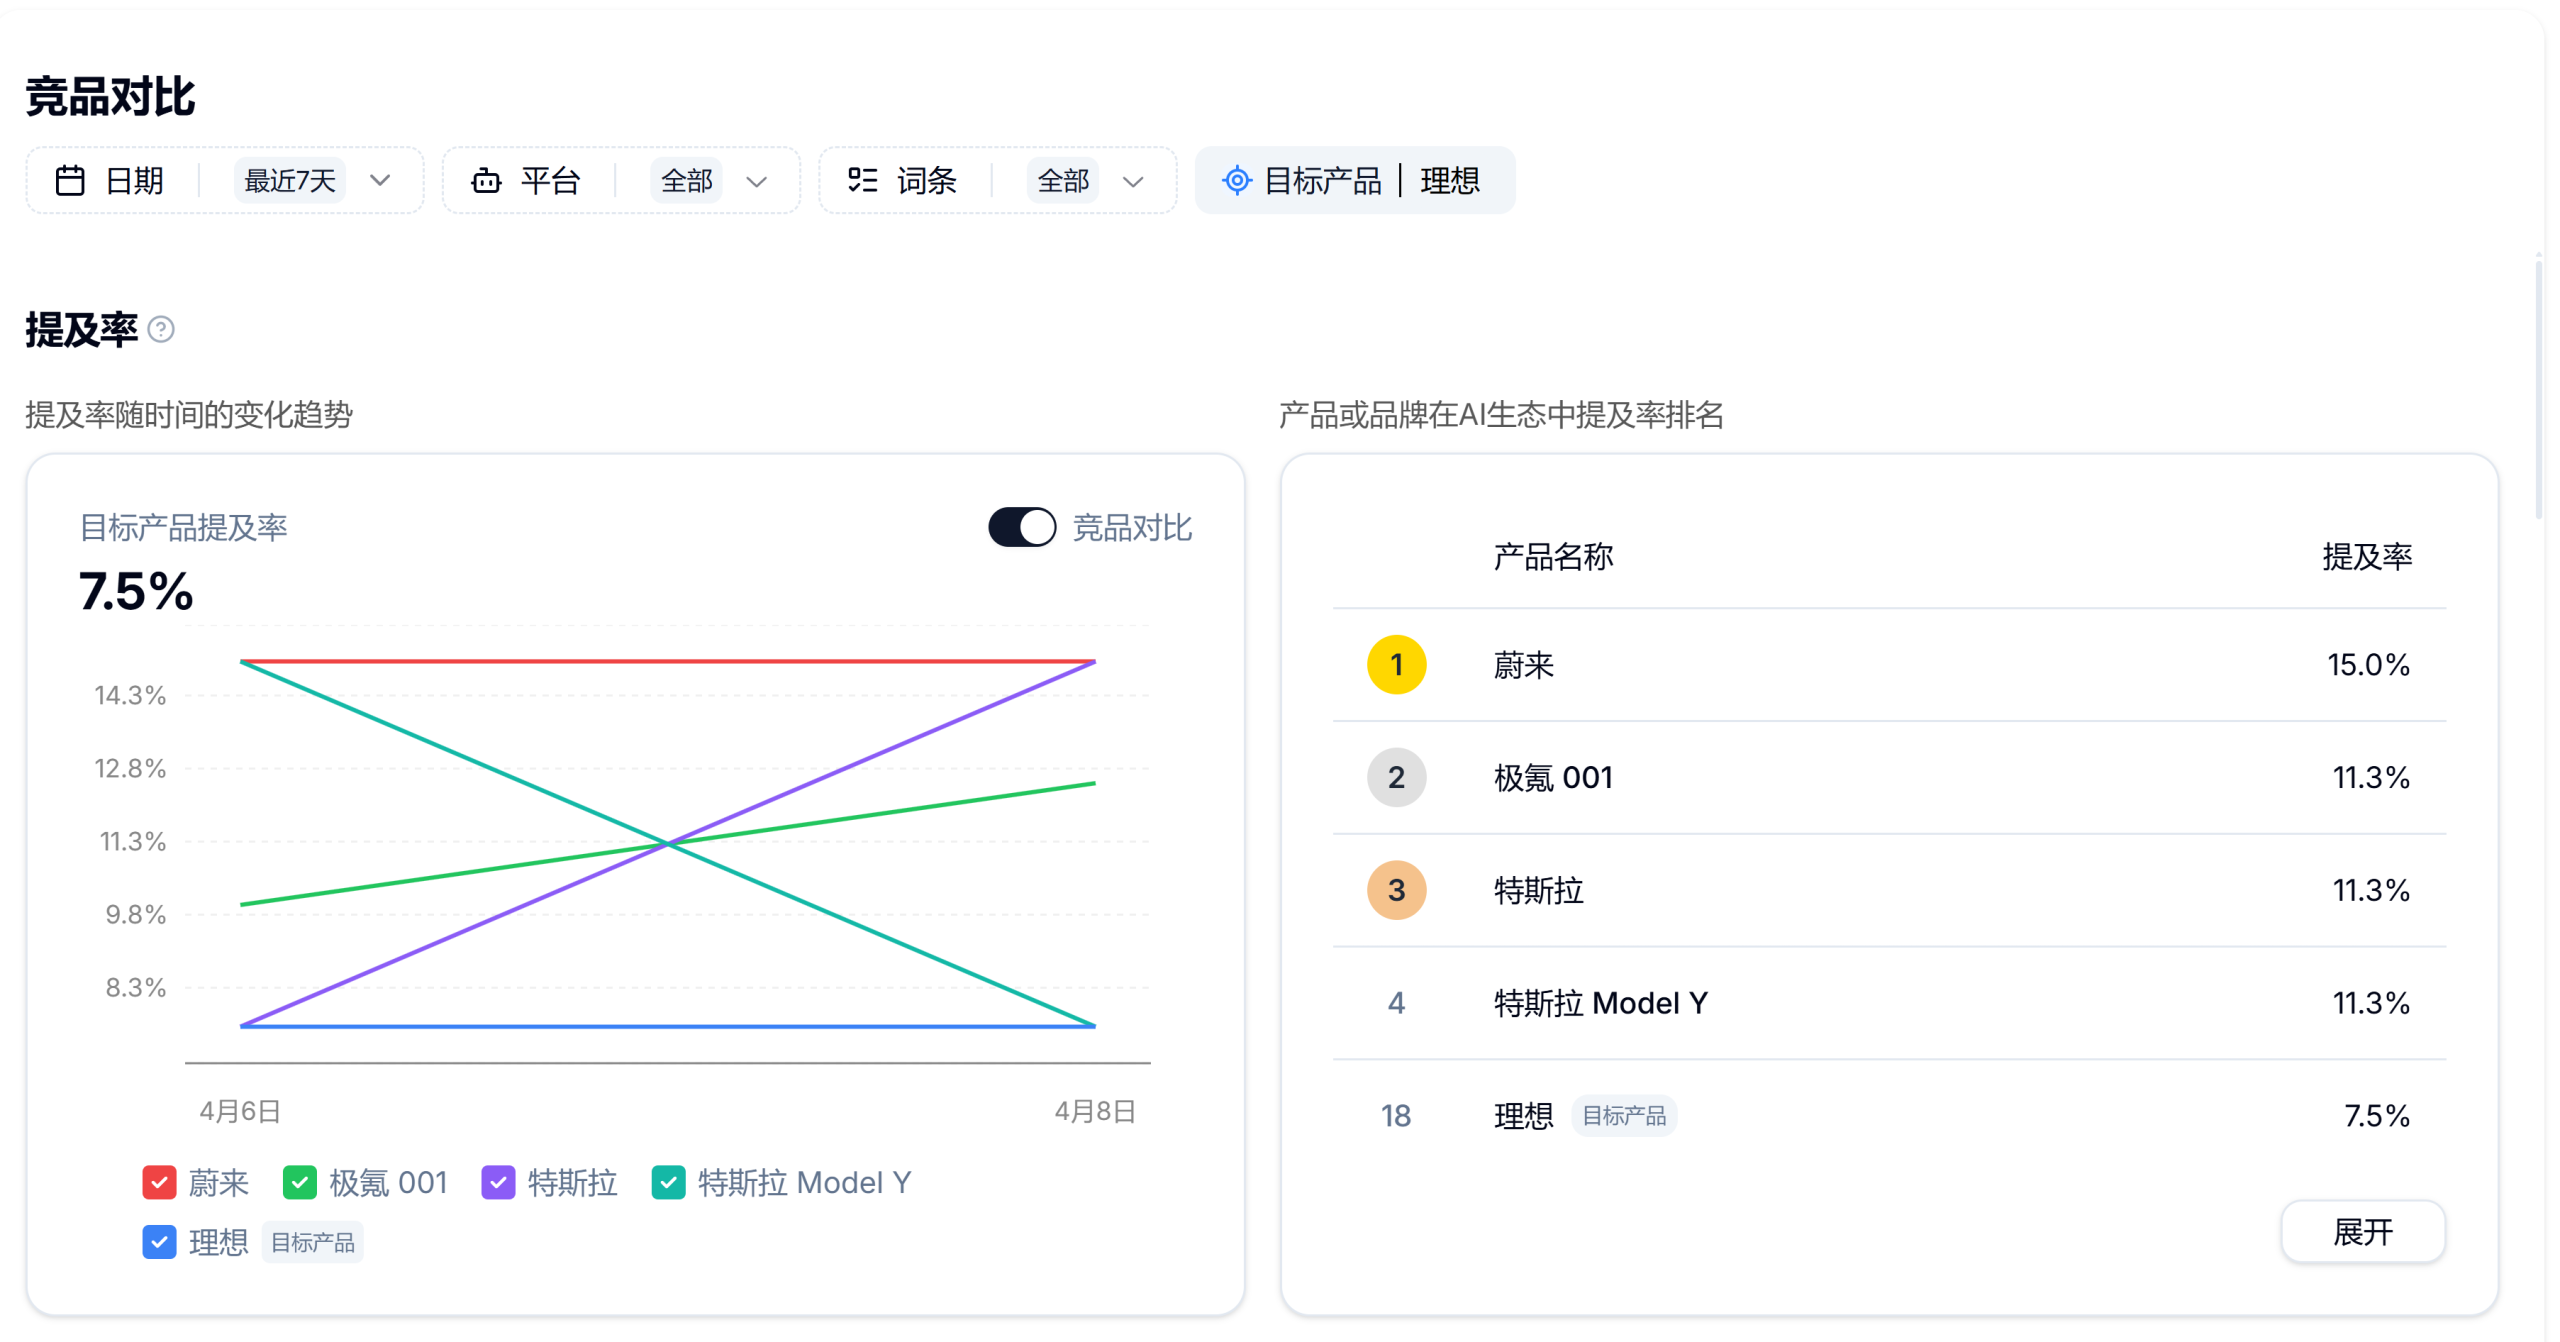
Task: Click the checklist icon in the 词条 filter
Action: pos(862,180)
